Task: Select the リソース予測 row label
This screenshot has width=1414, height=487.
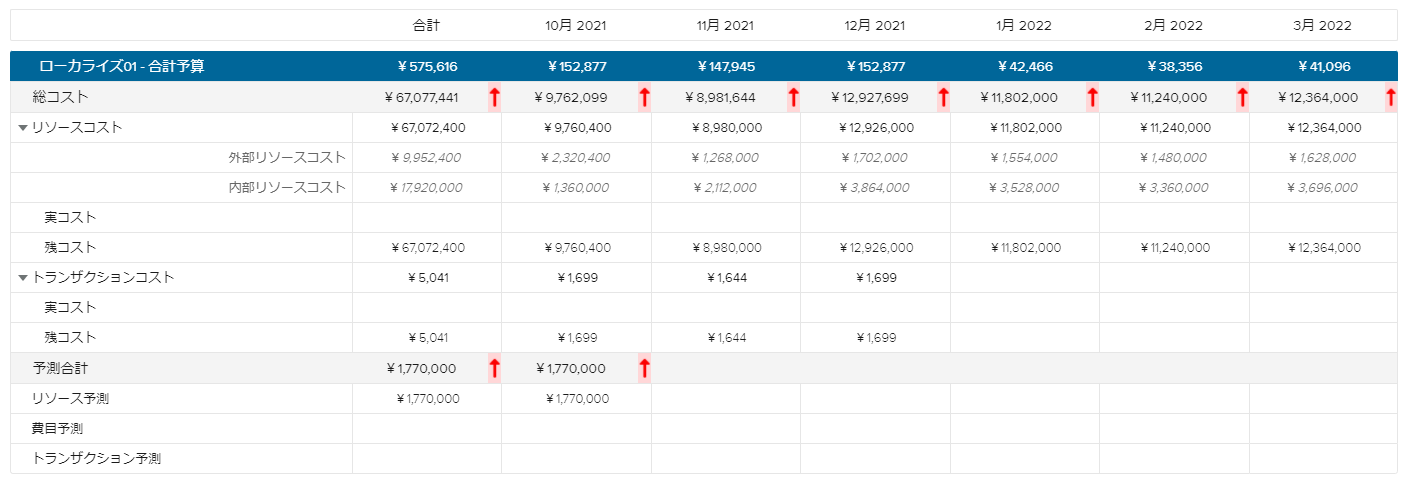Action: tap(70, 399)
